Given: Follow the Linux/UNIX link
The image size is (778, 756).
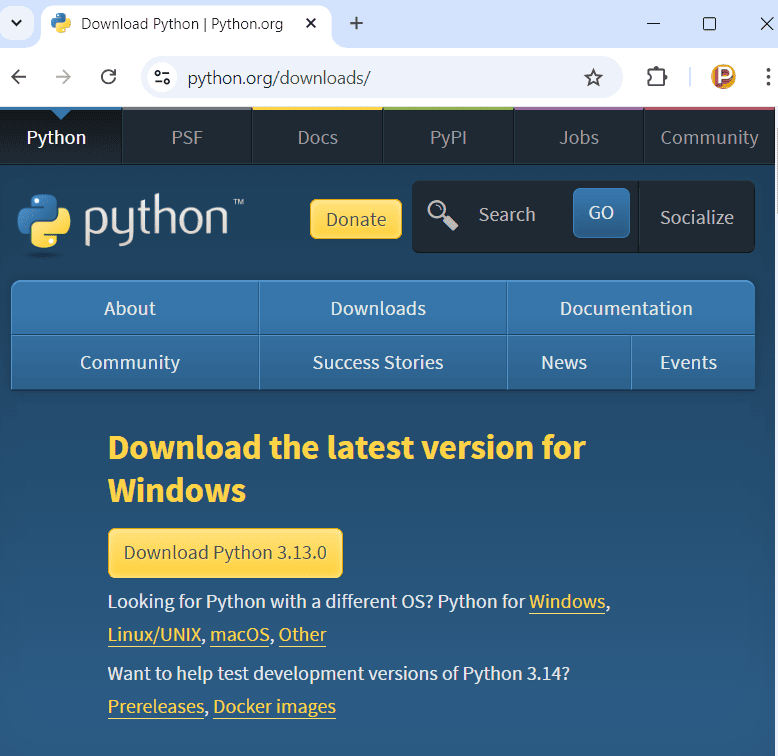Looking at the screenshot, I should [154, 635].
